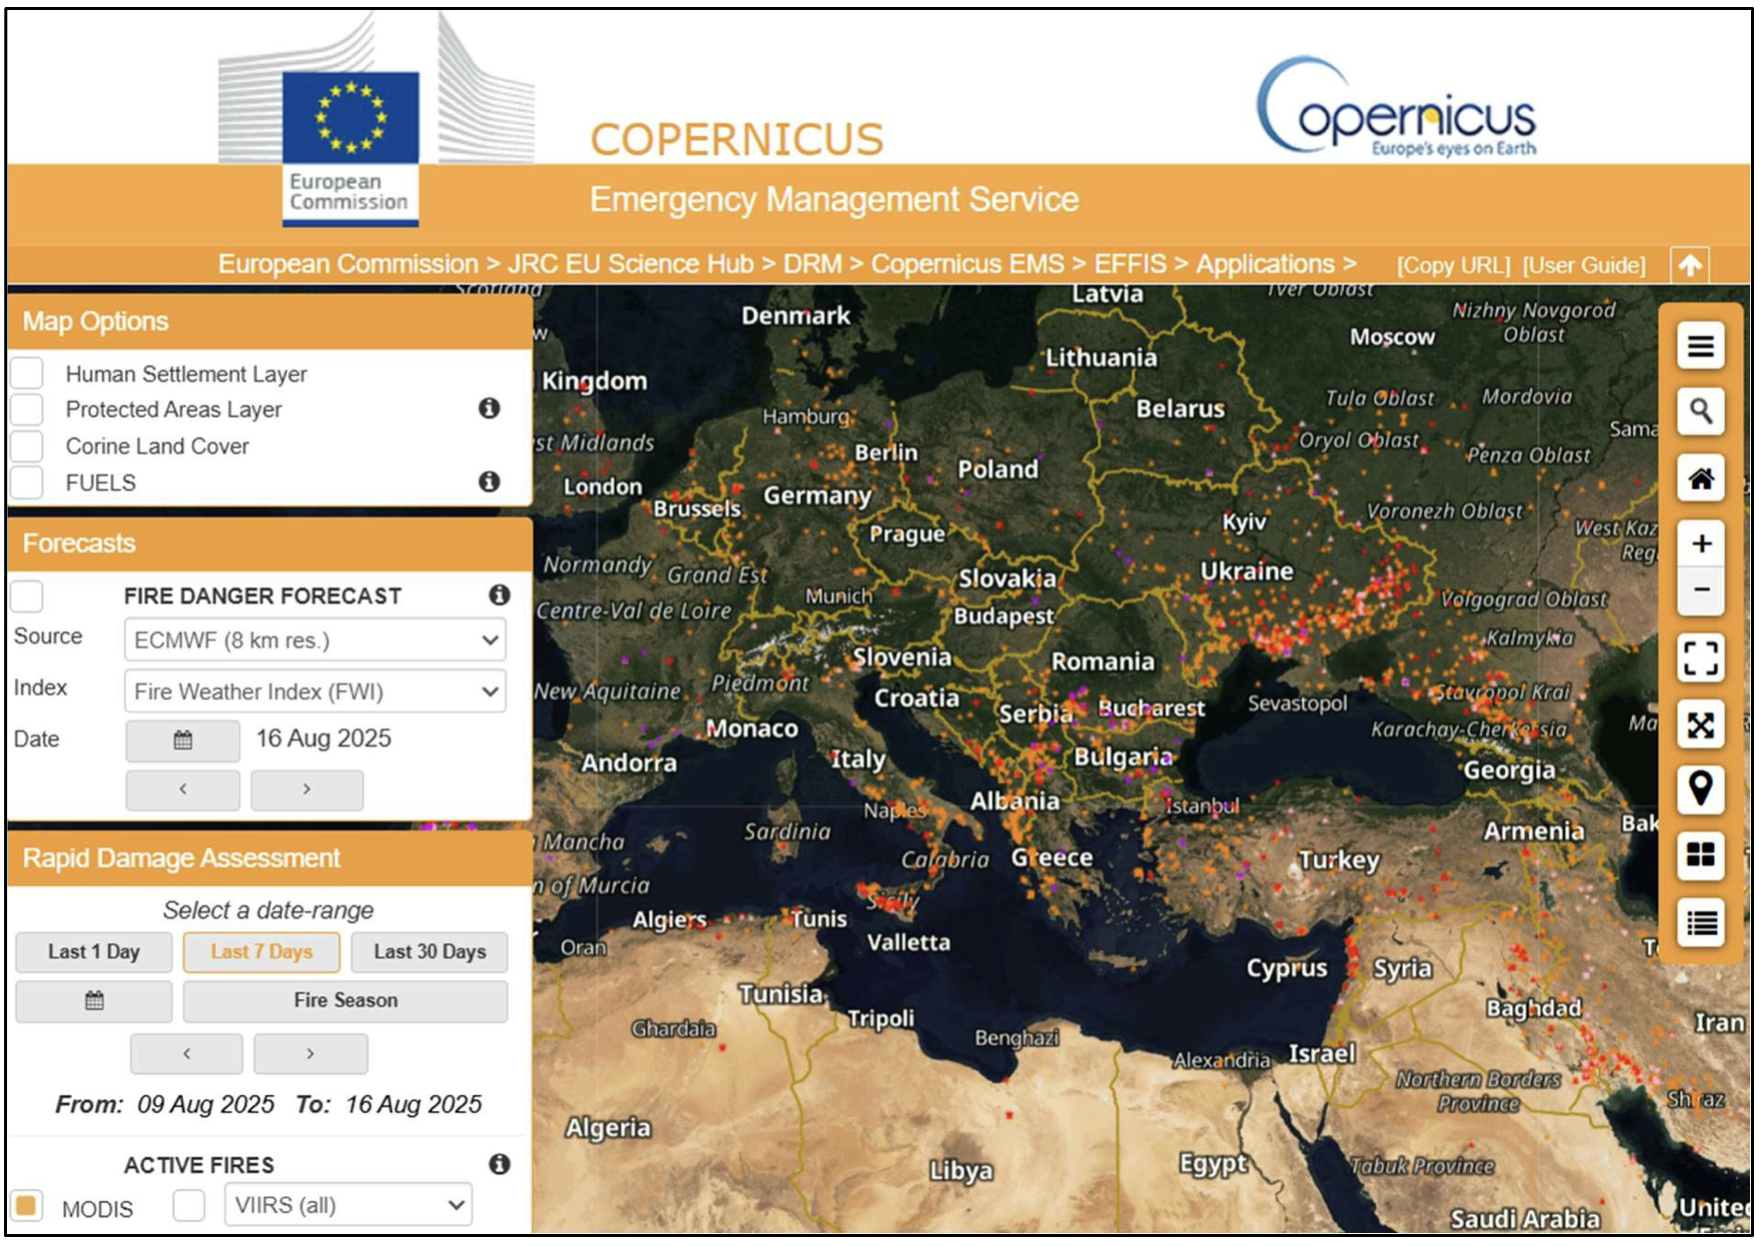This screenshot has height=1246, width=1762.
Task: Toggle the Fire Danger Forecast checkbox
Action: 28,596
